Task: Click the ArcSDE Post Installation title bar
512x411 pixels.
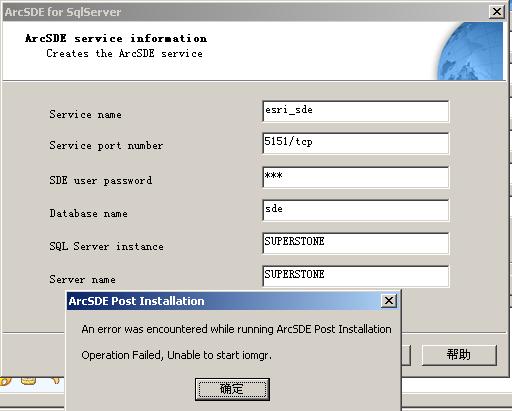Action: coord(223,301)
